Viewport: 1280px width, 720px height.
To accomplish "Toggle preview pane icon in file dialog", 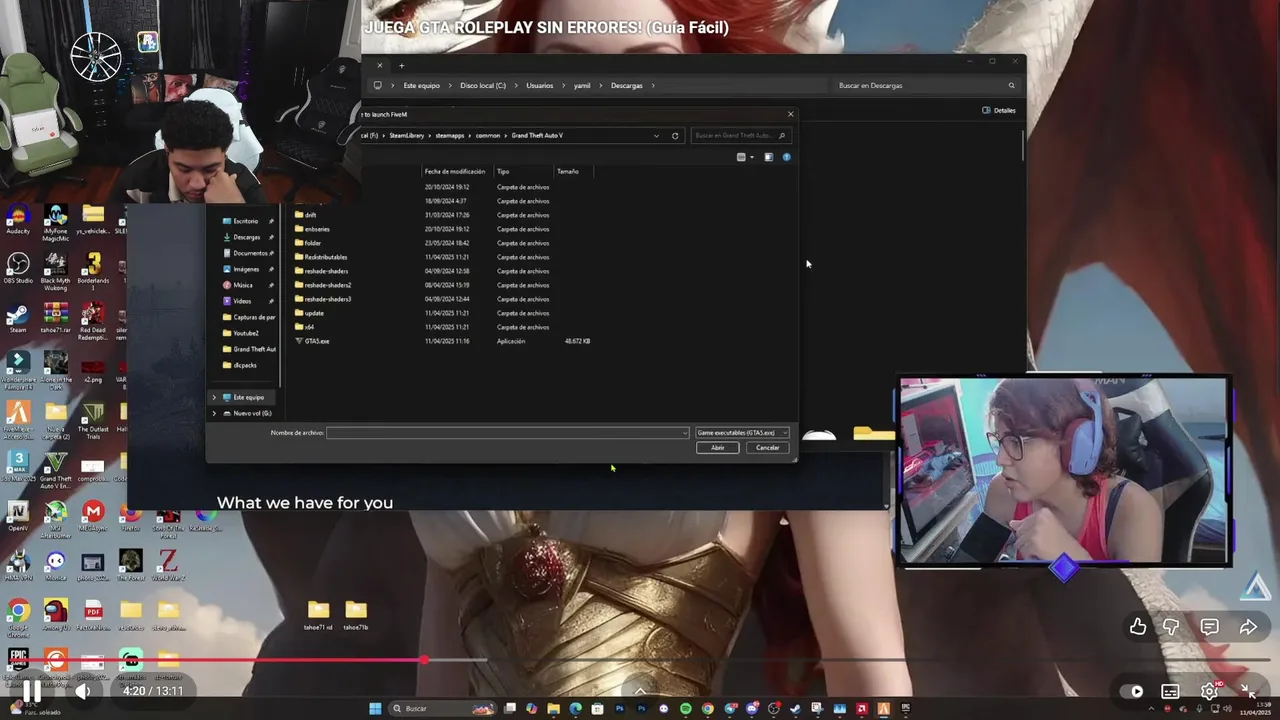I will 768,157.
